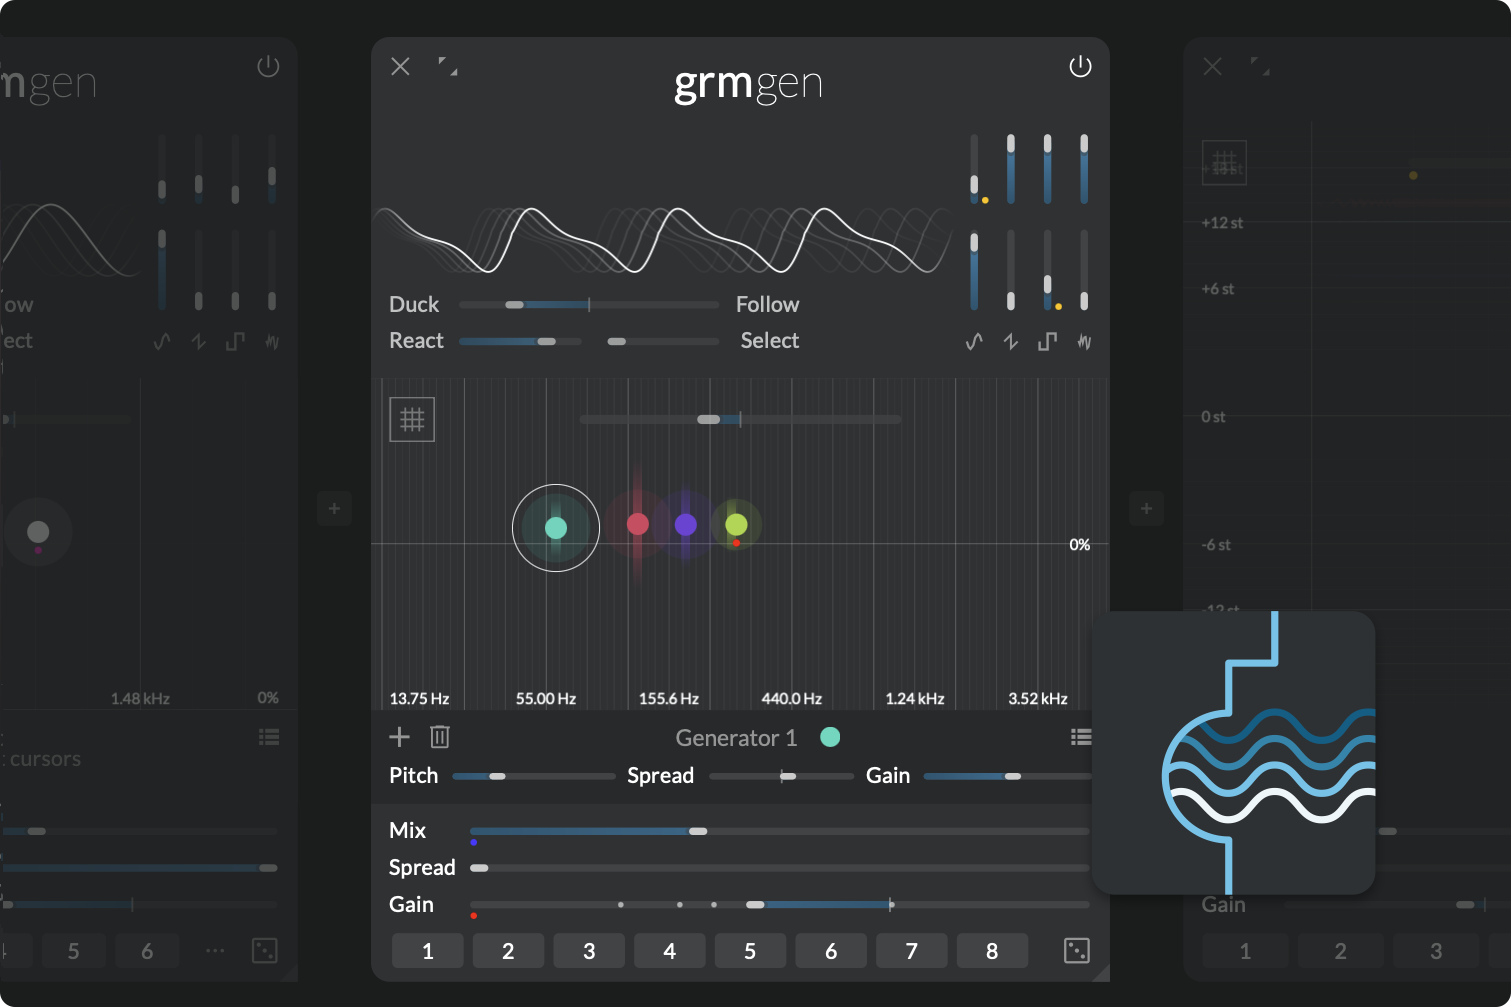1512x1008 pixels.
Task: Switch to preset slot 7
Action: click(911, 951)
